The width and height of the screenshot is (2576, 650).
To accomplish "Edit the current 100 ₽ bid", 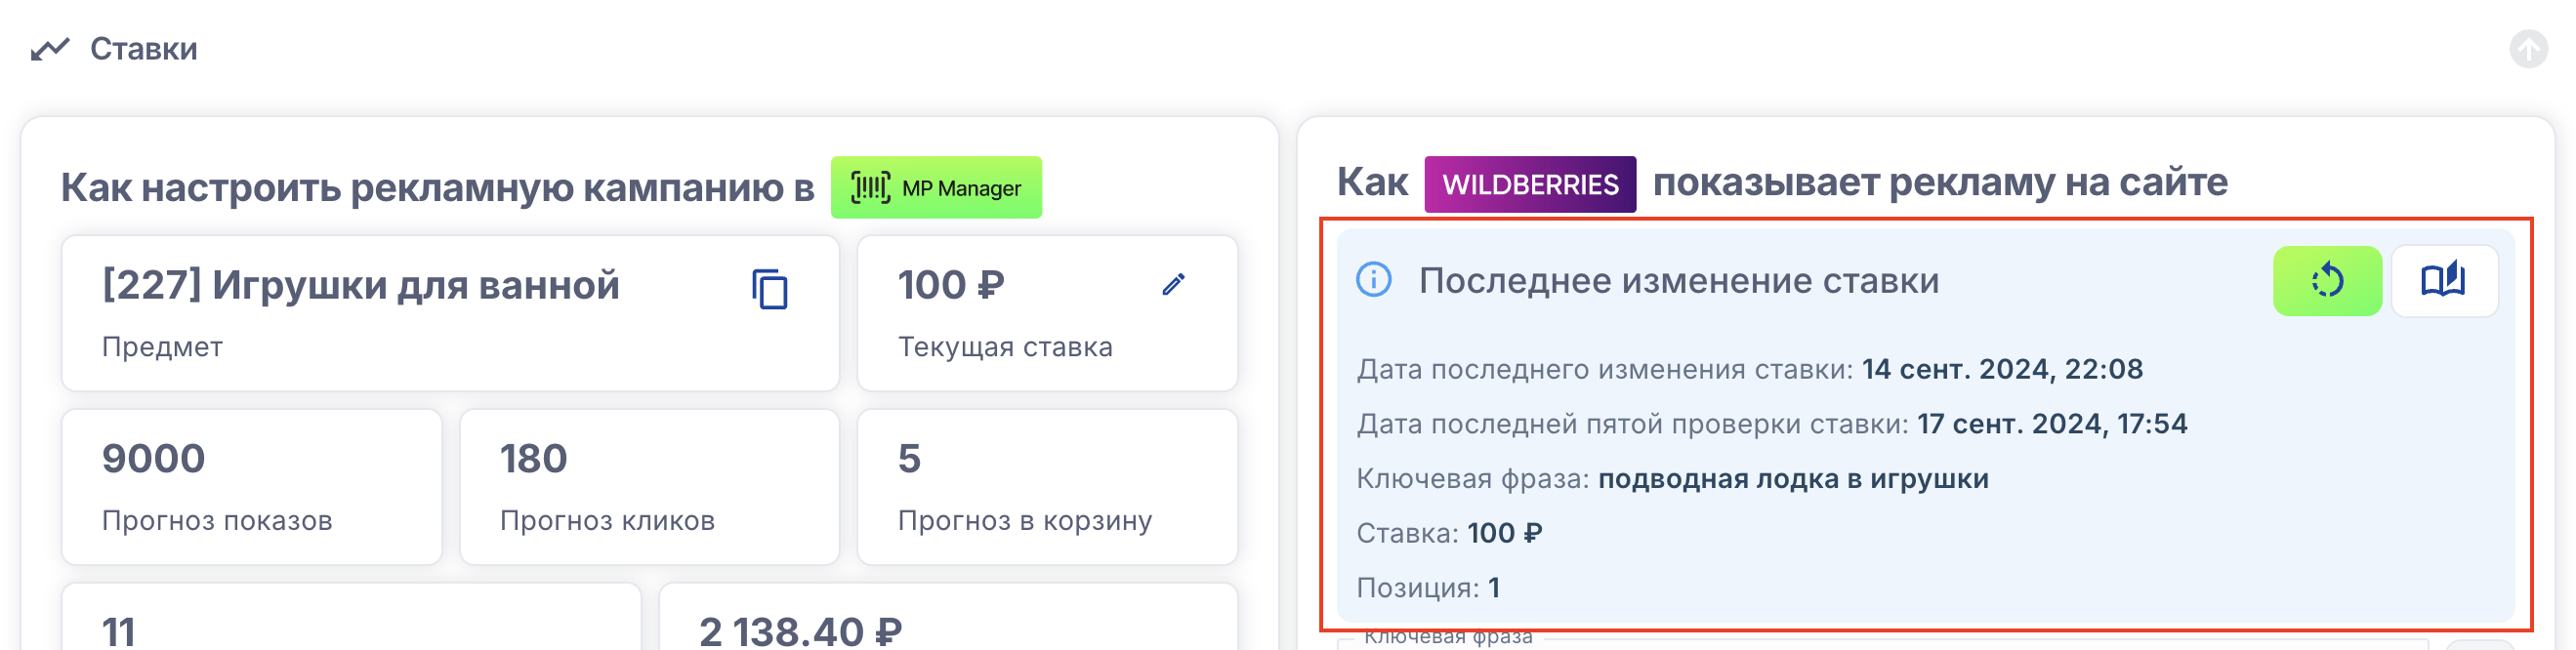I will [x=1173, y=285].
